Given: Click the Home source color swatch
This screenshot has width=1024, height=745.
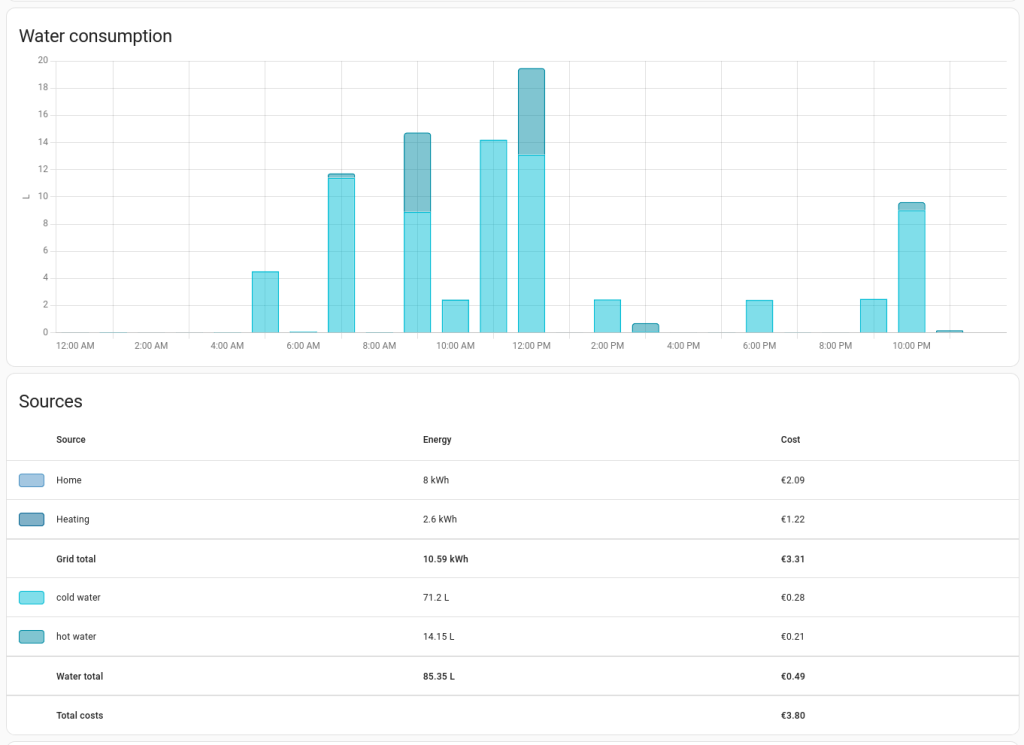Looking at the screenshot, I should click(31, 480).
